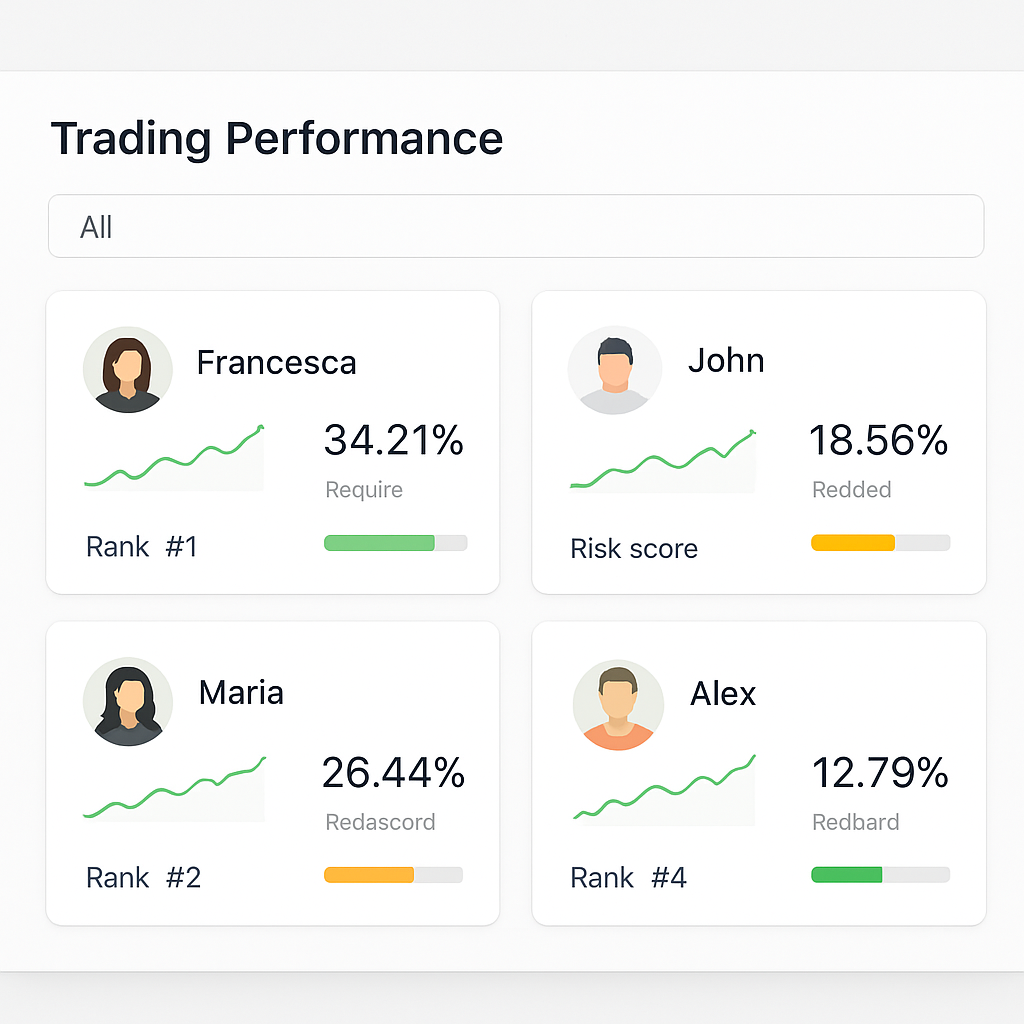This screenshot has height=1024, width=1024.
Task: Click Maria's orange progress bar
Action: (x=393, y=874)
